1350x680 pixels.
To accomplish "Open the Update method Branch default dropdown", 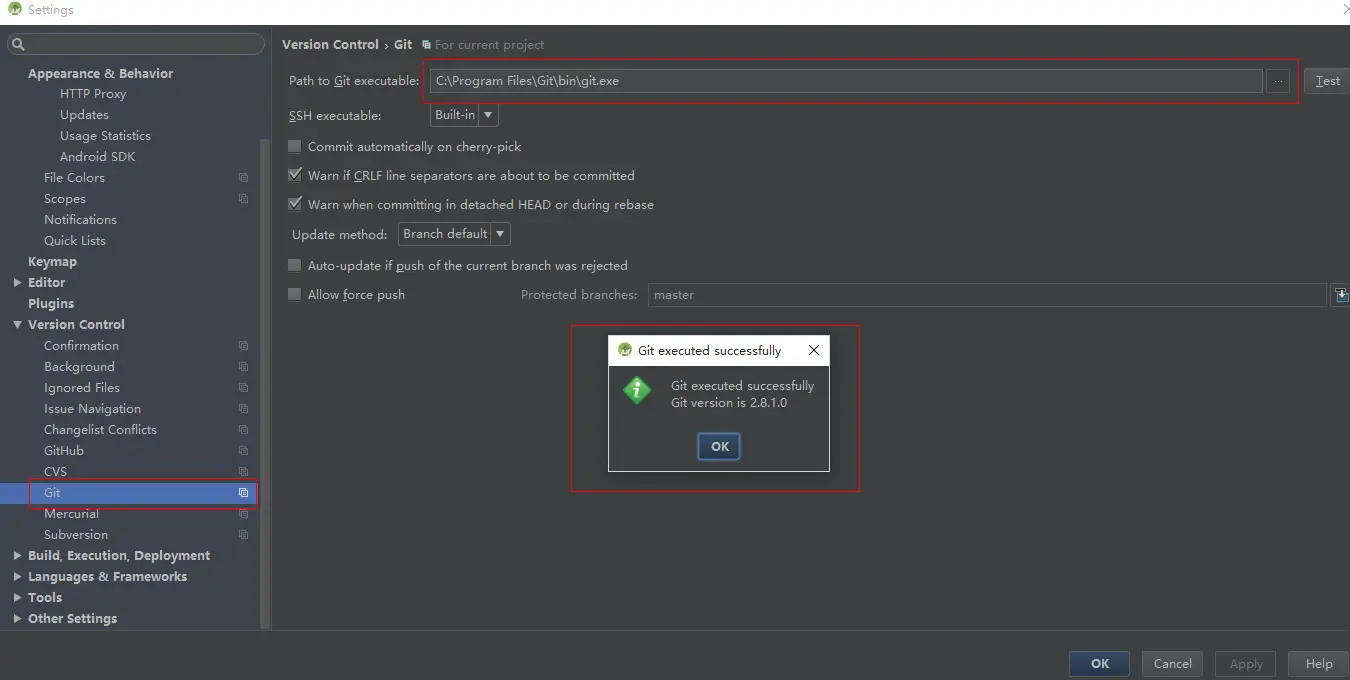I will pyautogui.click(x=454, y=234).
